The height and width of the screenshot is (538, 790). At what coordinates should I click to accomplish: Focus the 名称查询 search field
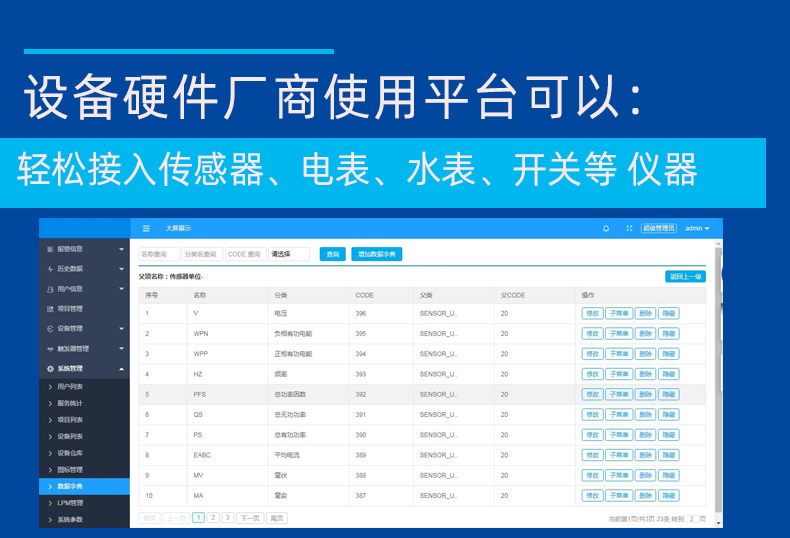[x=159, y=254]
